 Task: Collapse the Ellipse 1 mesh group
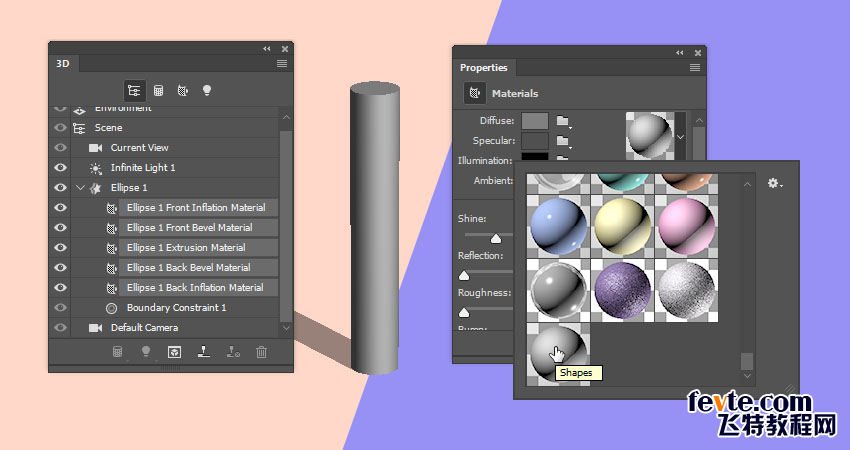[81, 188]
